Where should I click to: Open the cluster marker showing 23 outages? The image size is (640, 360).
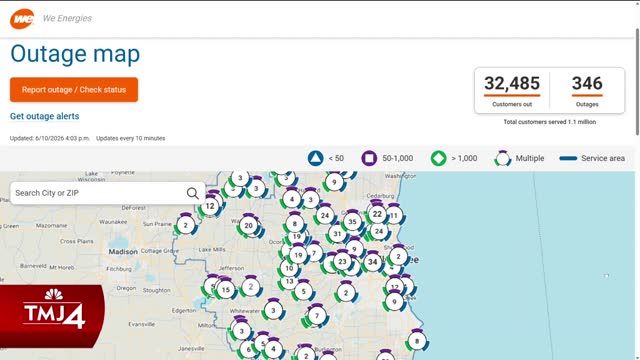pyautogui.click(x=342, y=262)
